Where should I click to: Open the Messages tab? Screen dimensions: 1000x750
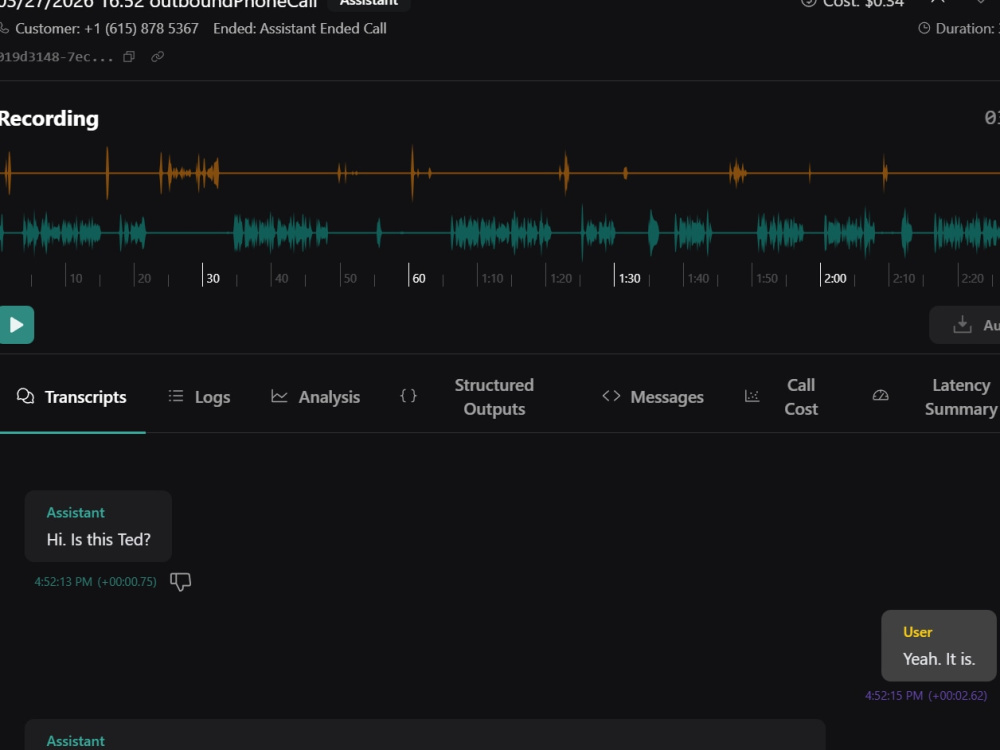[x=653, y=397]
